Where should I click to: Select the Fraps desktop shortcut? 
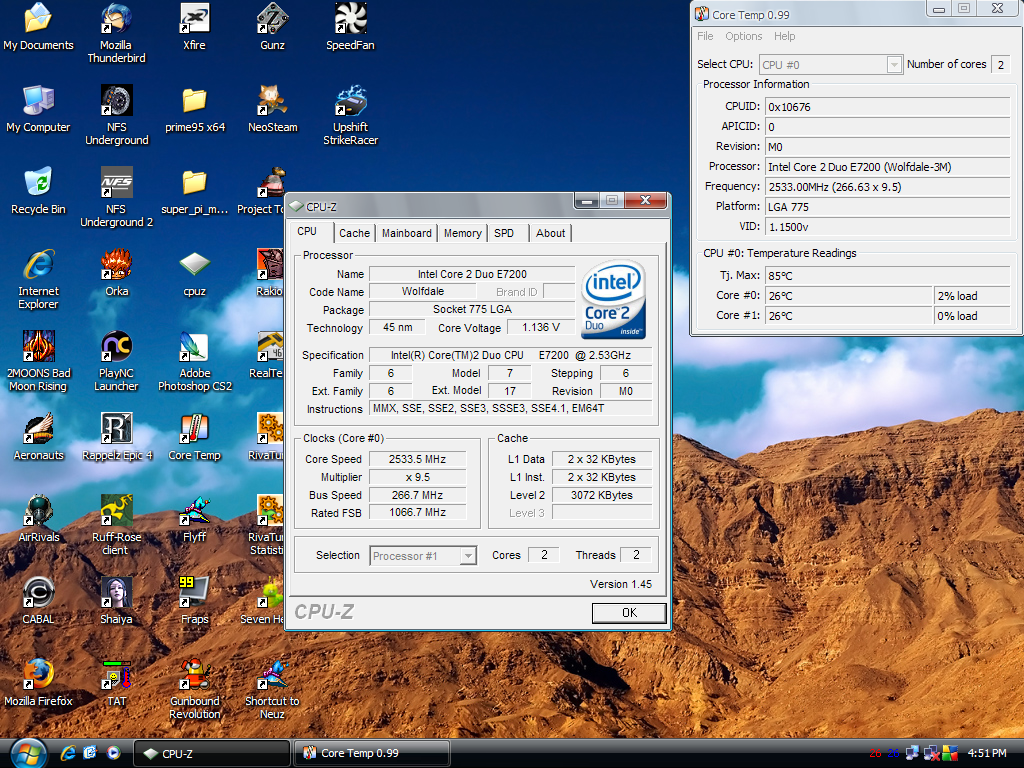[x=195, y=601]
